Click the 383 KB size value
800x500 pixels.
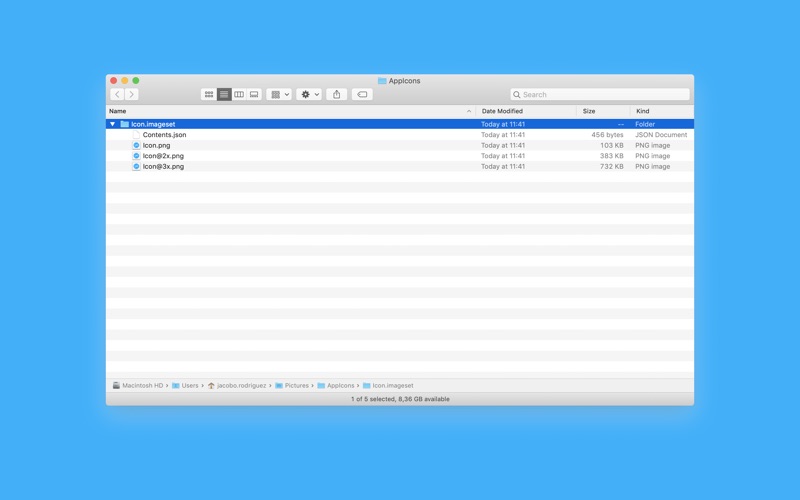coord(612,156)
